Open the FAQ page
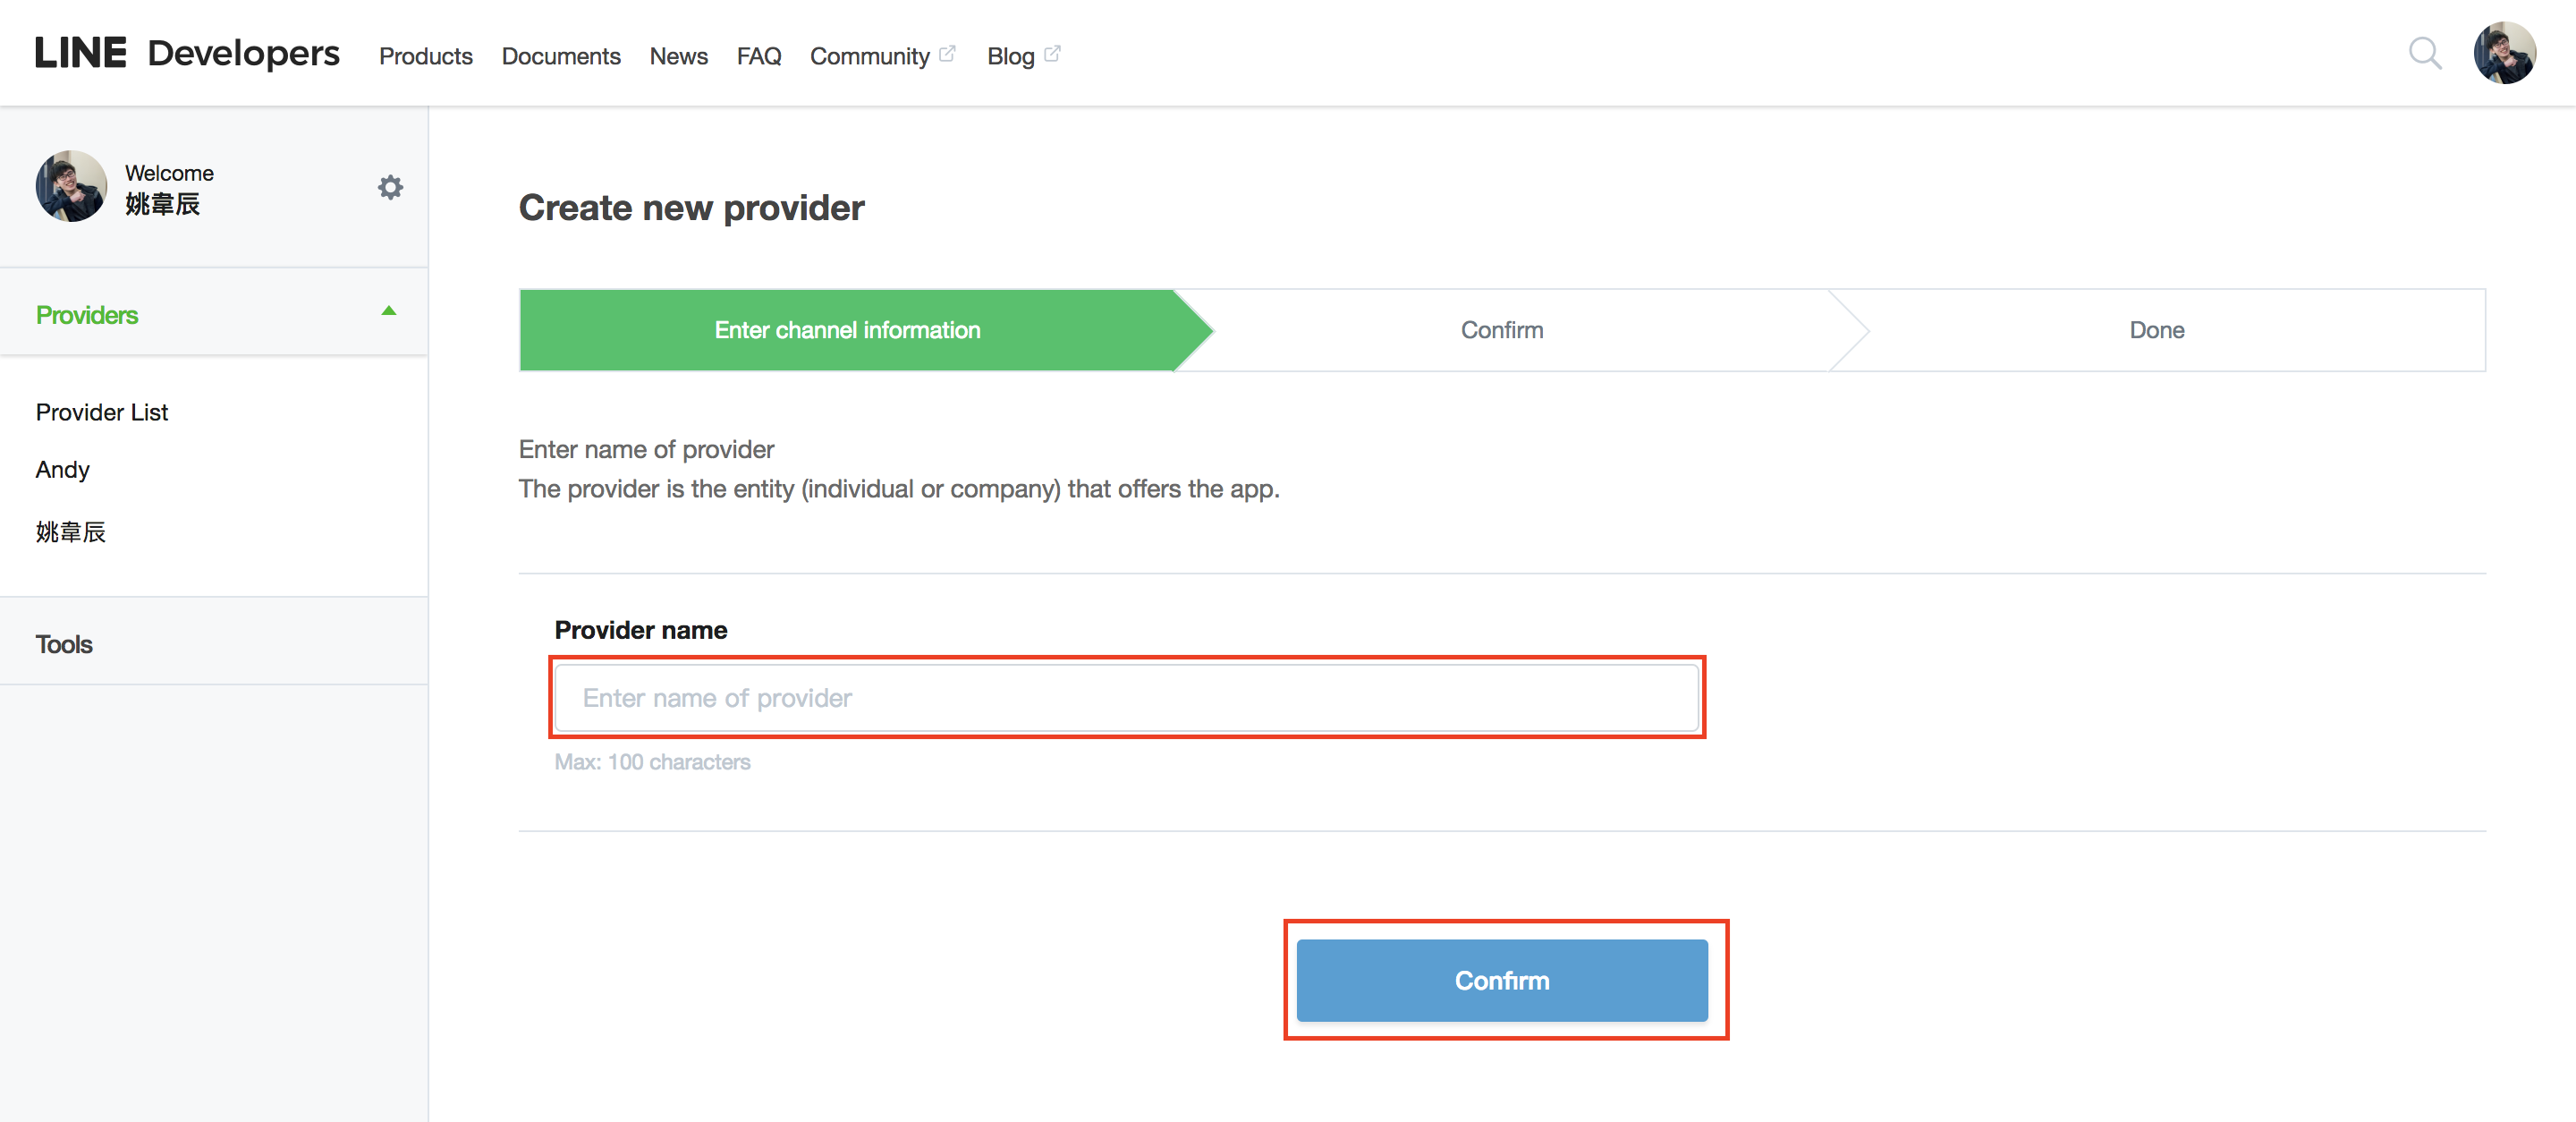Screen dimensions: 2576x1122 pyautogui.click(x=759, y=56)
